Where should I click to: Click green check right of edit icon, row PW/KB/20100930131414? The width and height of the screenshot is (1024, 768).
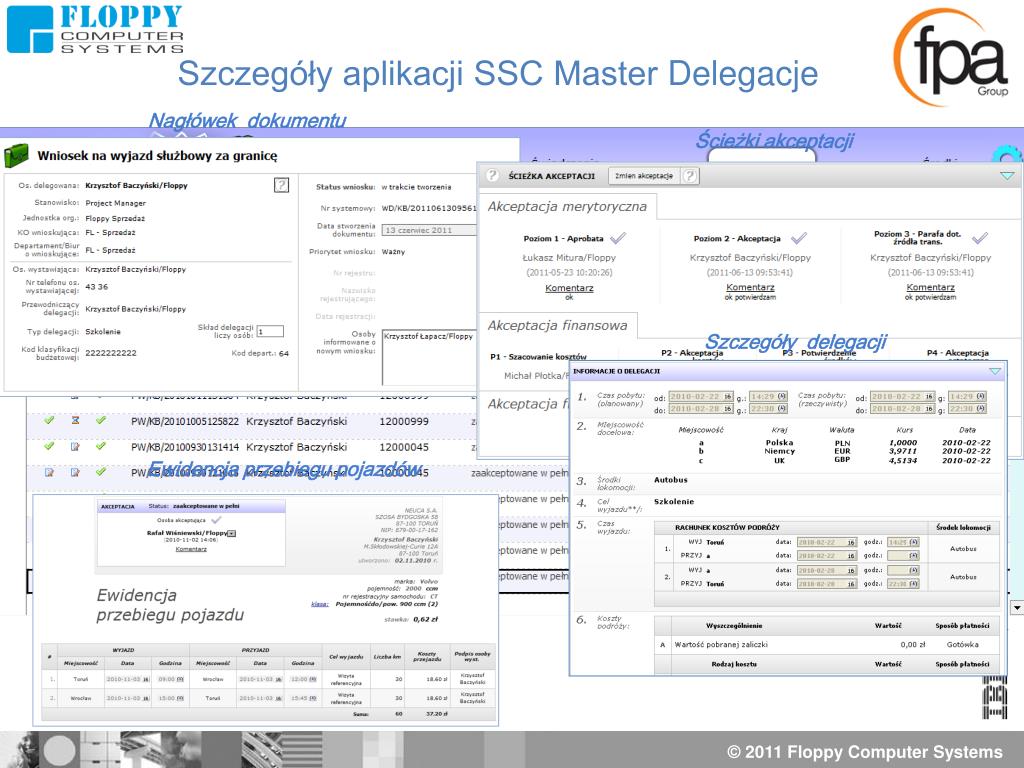pyautogui.click(x=101, y=446)
